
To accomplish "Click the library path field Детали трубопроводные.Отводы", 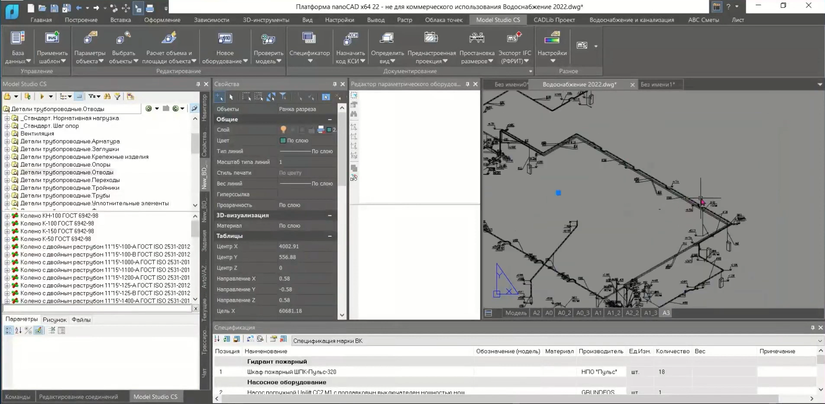I will (x=71, y=108).
